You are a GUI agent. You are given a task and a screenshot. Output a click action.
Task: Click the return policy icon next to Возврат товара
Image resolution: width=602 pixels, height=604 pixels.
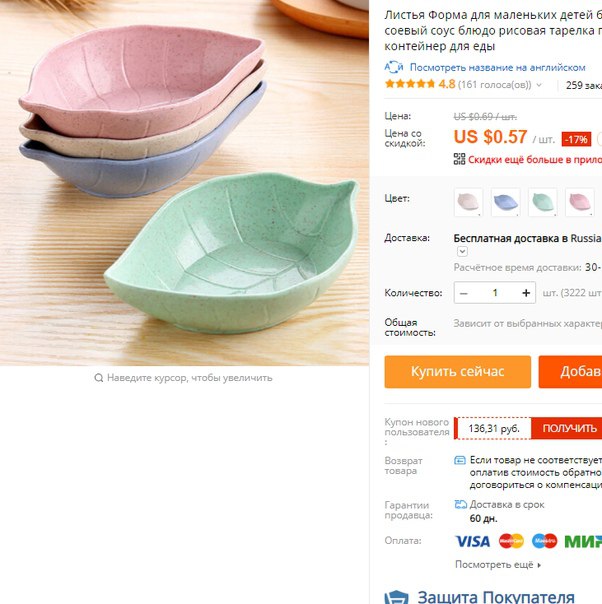coord(460,460)
